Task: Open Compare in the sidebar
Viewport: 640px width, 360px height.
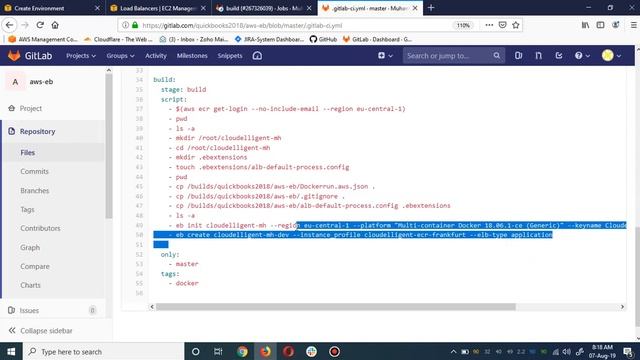Action: 35,266
